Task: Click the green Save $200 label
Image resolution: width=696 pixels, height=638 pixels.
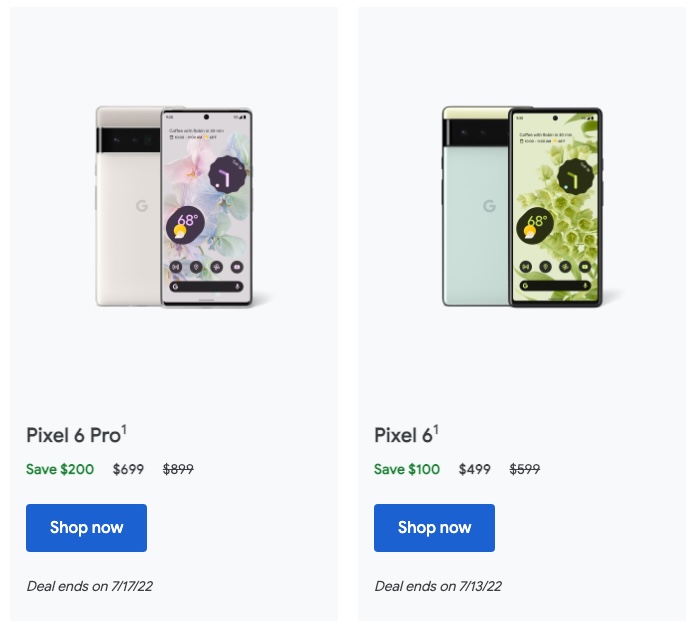Action: (60, 469)
